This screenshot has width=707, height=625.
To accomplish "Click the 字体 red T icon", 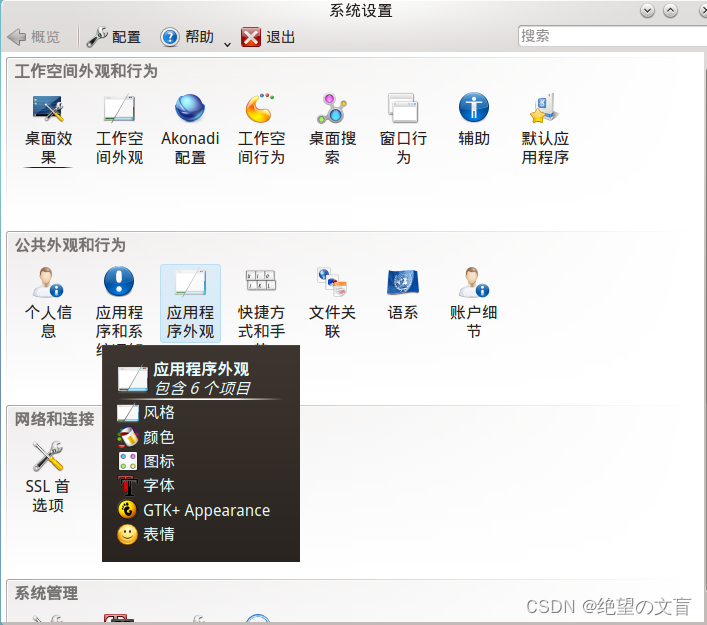I will click(128, 486).
